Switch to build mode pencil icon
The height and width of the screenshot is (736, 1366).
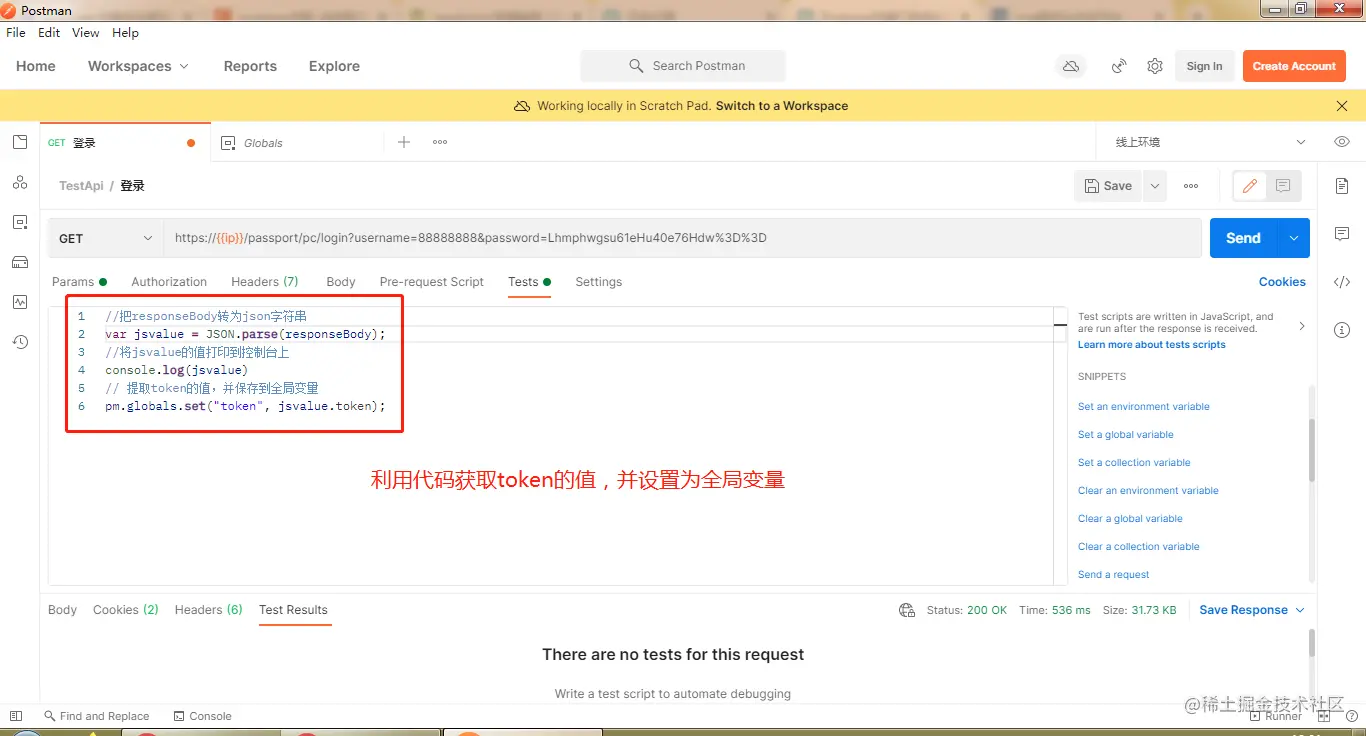tap(1250, 186)
